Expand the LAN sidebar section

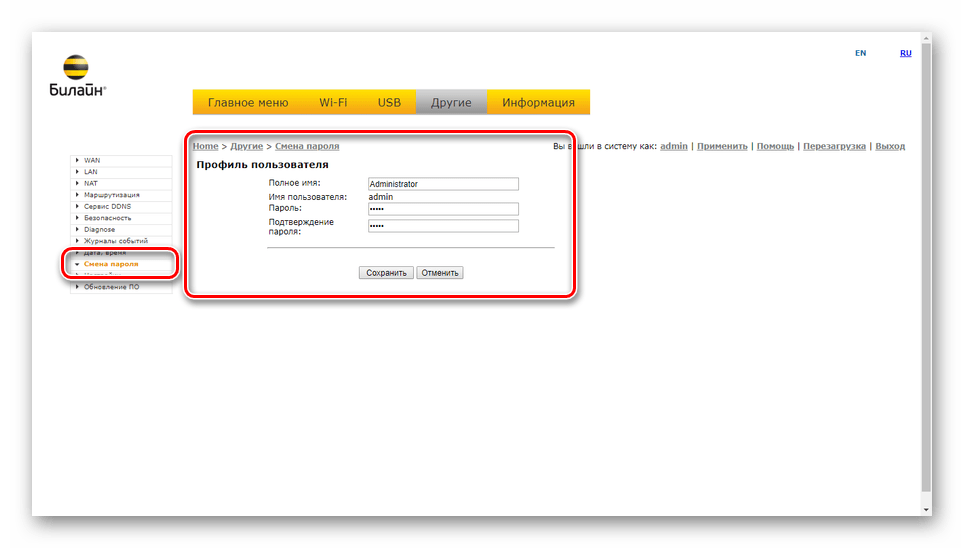pyautogui.click(x=122, y=172)
